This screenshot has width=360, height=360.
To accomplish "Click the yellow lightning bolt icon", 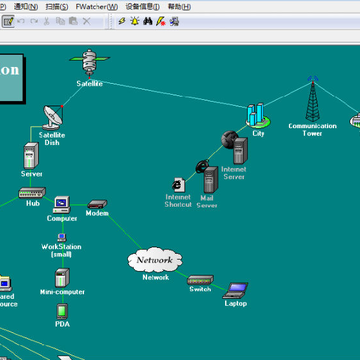I will (x=122, y=21).
